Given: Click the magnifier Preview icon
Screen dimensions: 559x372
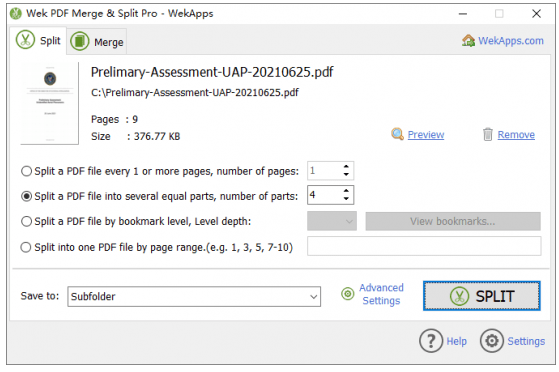Looking at the screenshot, I should (x=397, y=134).
